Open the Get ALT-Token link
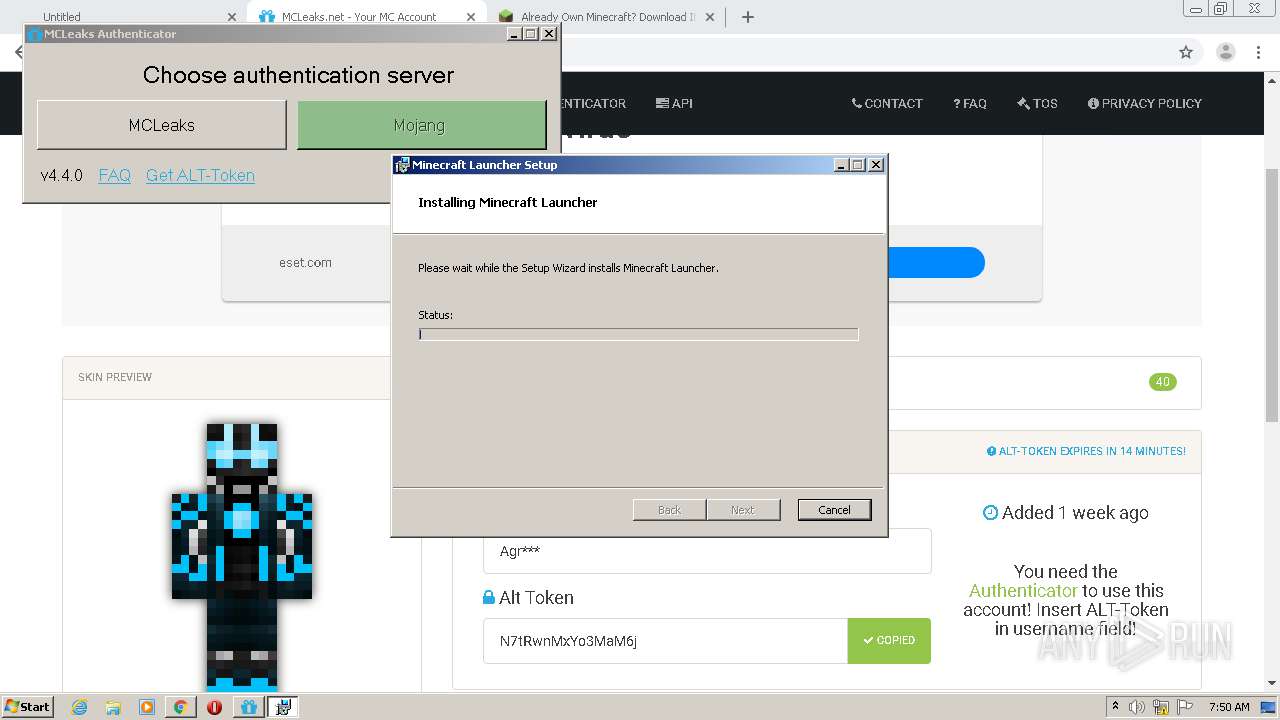This screenshot has height=720, width=1280. pos(200,175)
